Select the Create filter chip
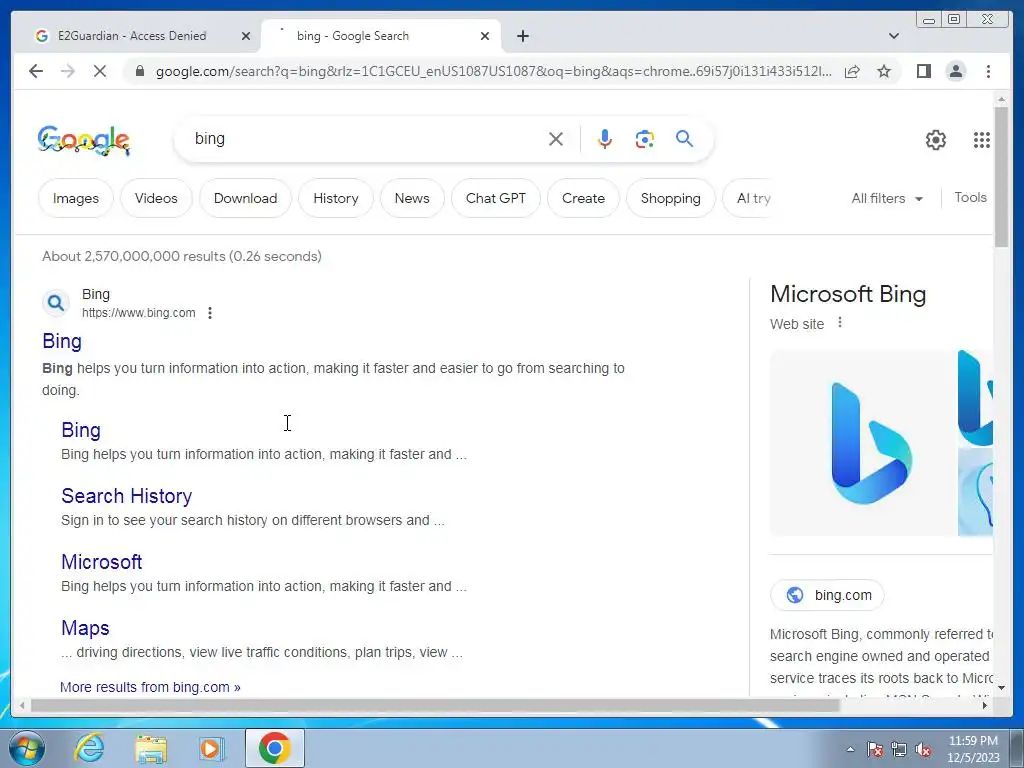Viewport: 1024px width, 768px height. (x=583, y=198)
